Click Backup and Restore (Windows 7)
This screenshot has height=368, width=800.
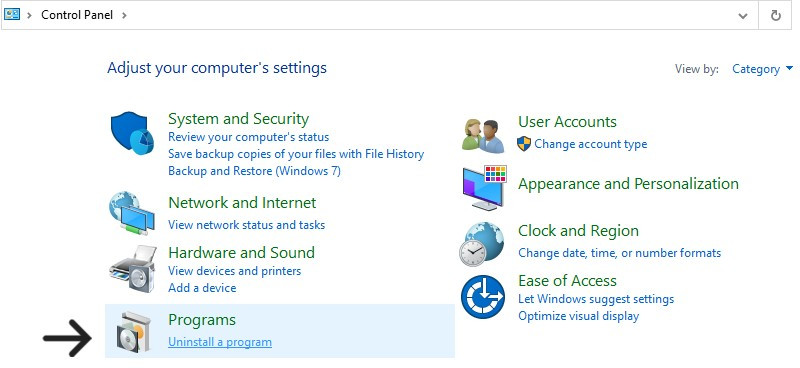(255, 171)
